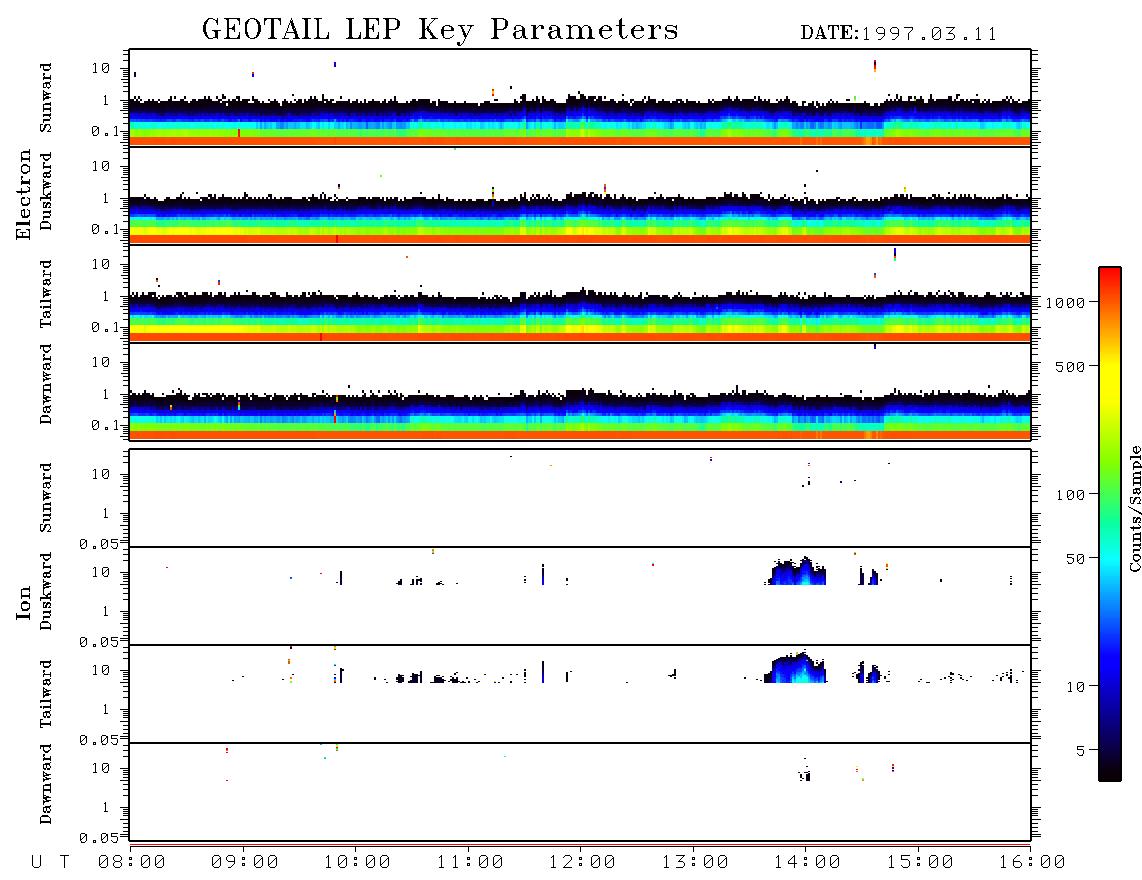Click the 1000 colorbar tick label

pyautogui.click(x=1065, y=302)
